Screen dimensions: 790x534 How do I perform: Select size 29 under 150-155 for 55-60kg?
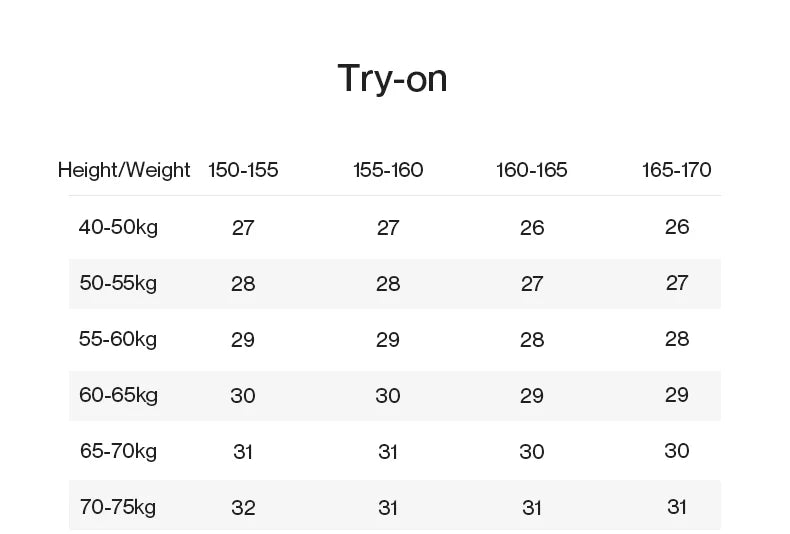click(x=243, y=340)
